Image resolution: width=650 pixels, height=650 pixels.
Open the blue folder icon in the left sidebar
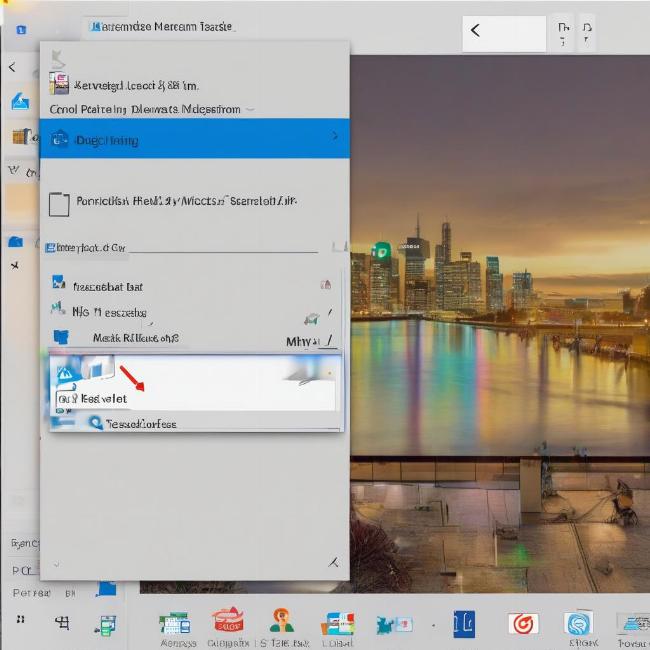[16, 242]
